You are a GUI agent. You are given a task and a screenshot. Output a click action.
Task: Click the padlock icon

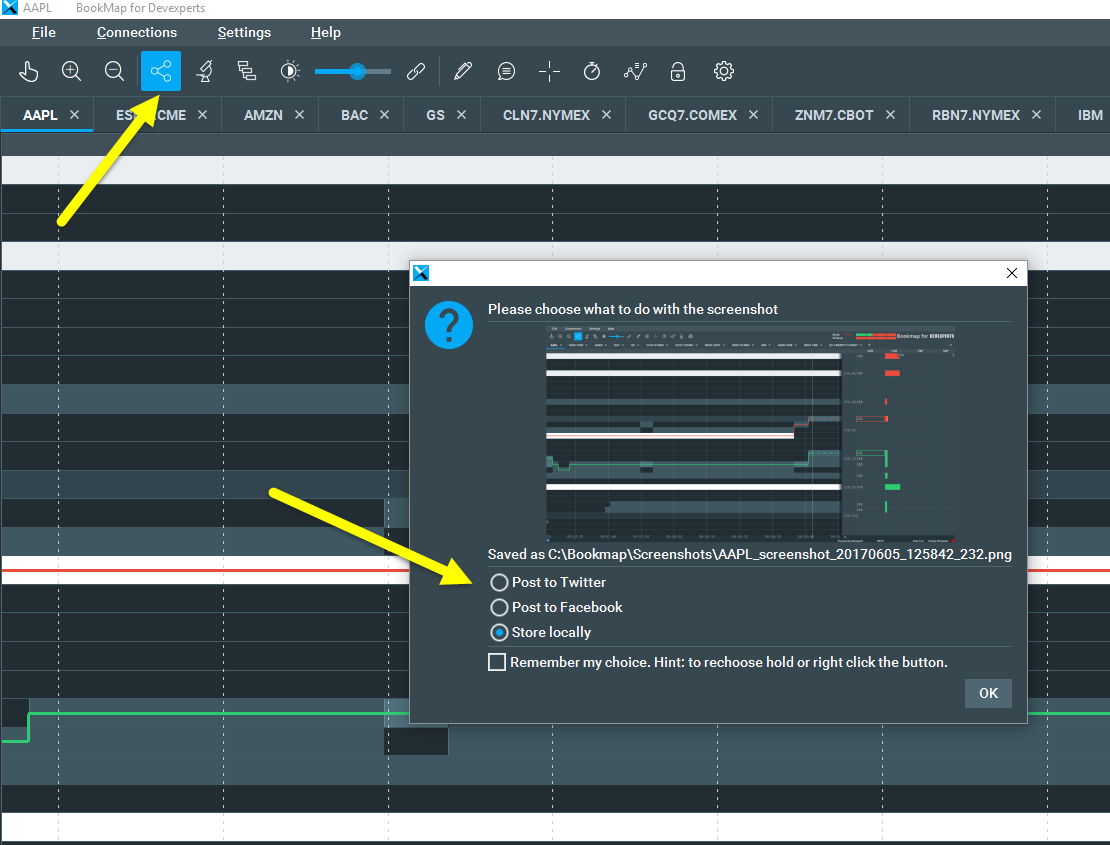(677, 71)
